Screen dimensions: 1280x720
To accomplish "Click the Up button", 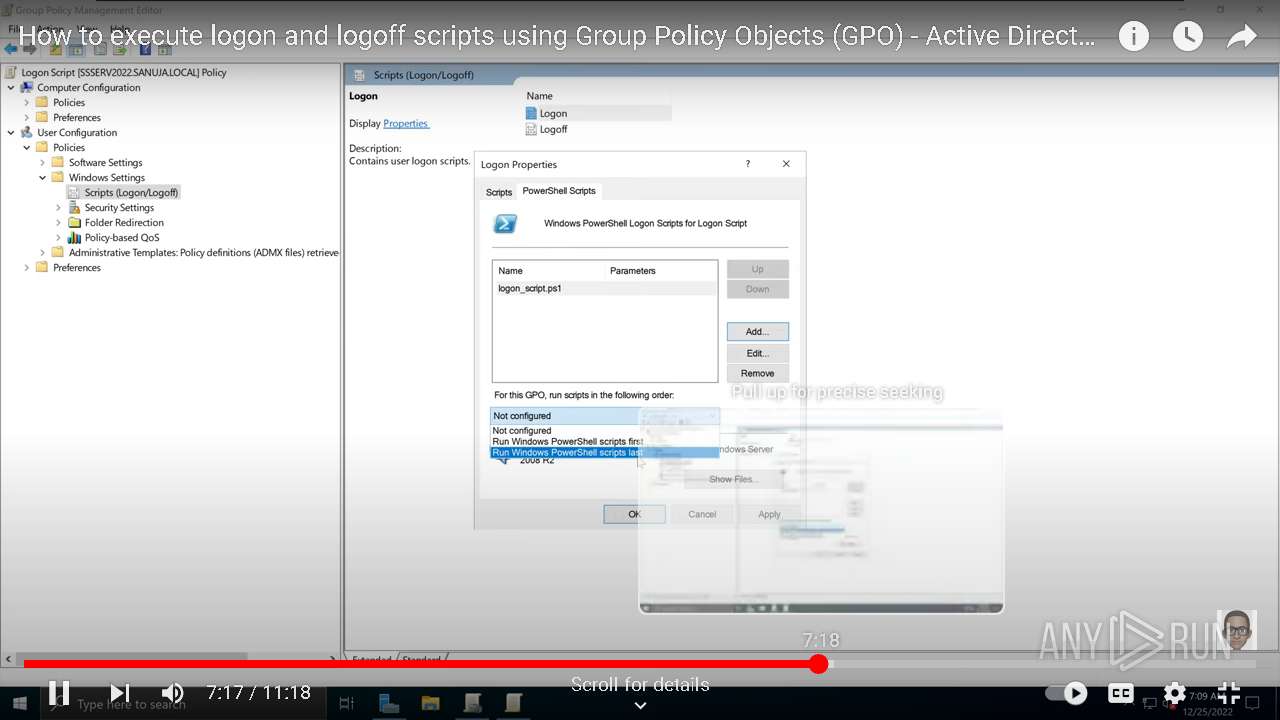I will click(x=758, y=269).
